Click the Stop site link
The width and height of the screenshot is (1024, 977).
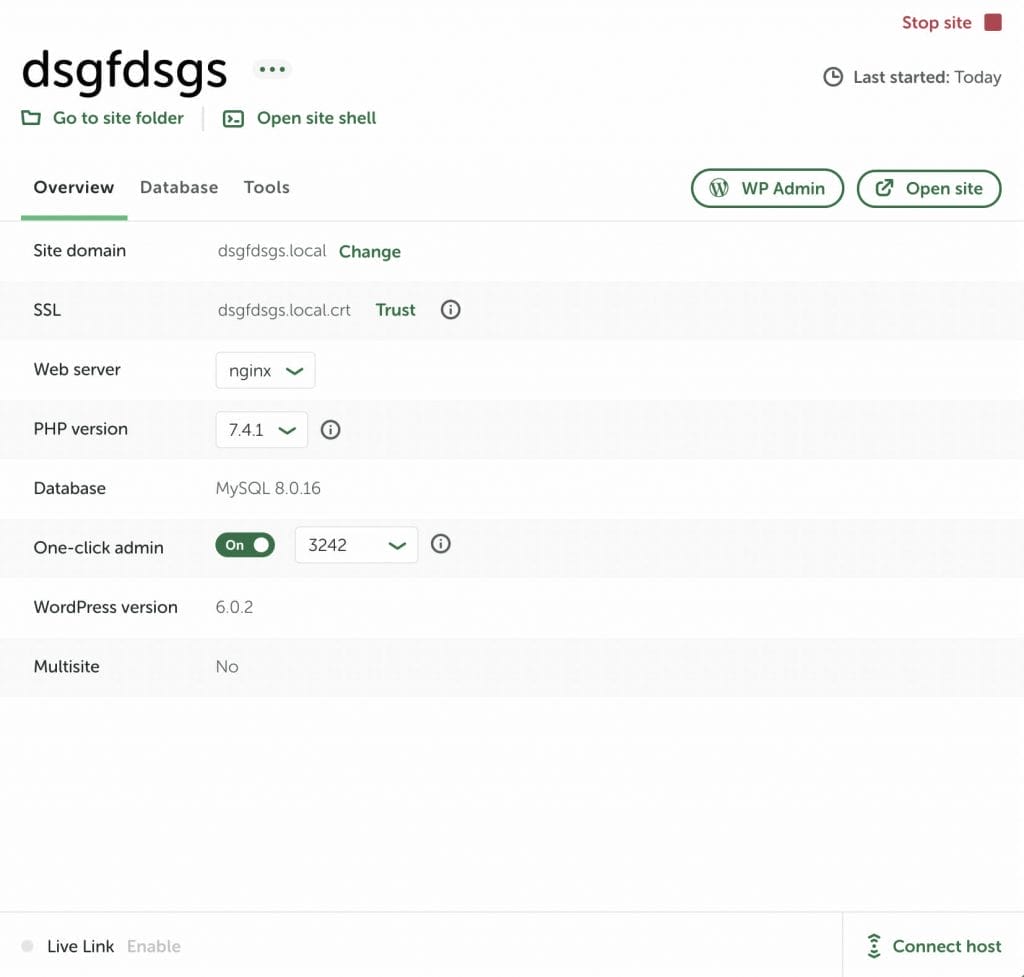(936, 23)
